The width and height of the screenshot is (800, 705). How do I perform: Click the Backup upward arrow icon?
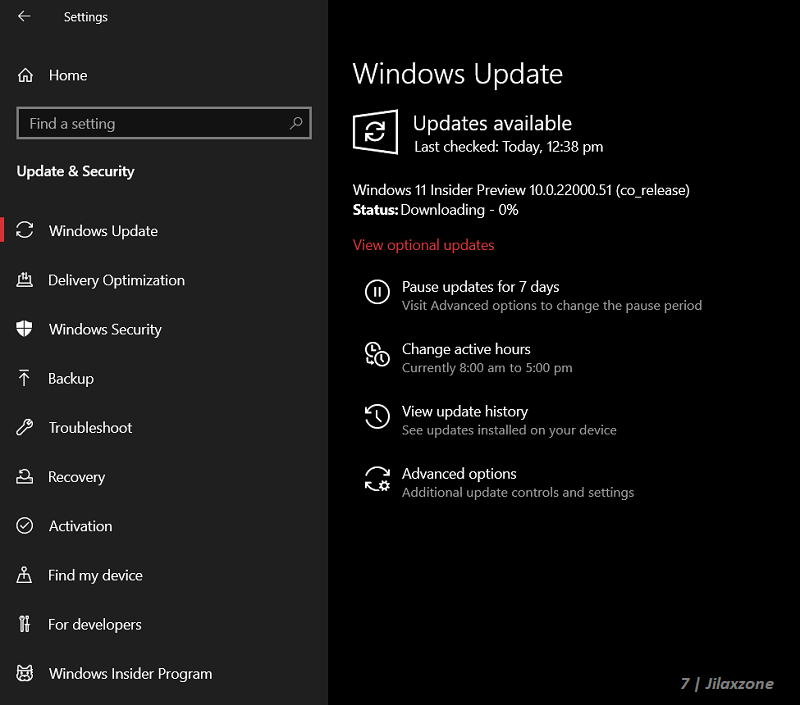point(24,378)
